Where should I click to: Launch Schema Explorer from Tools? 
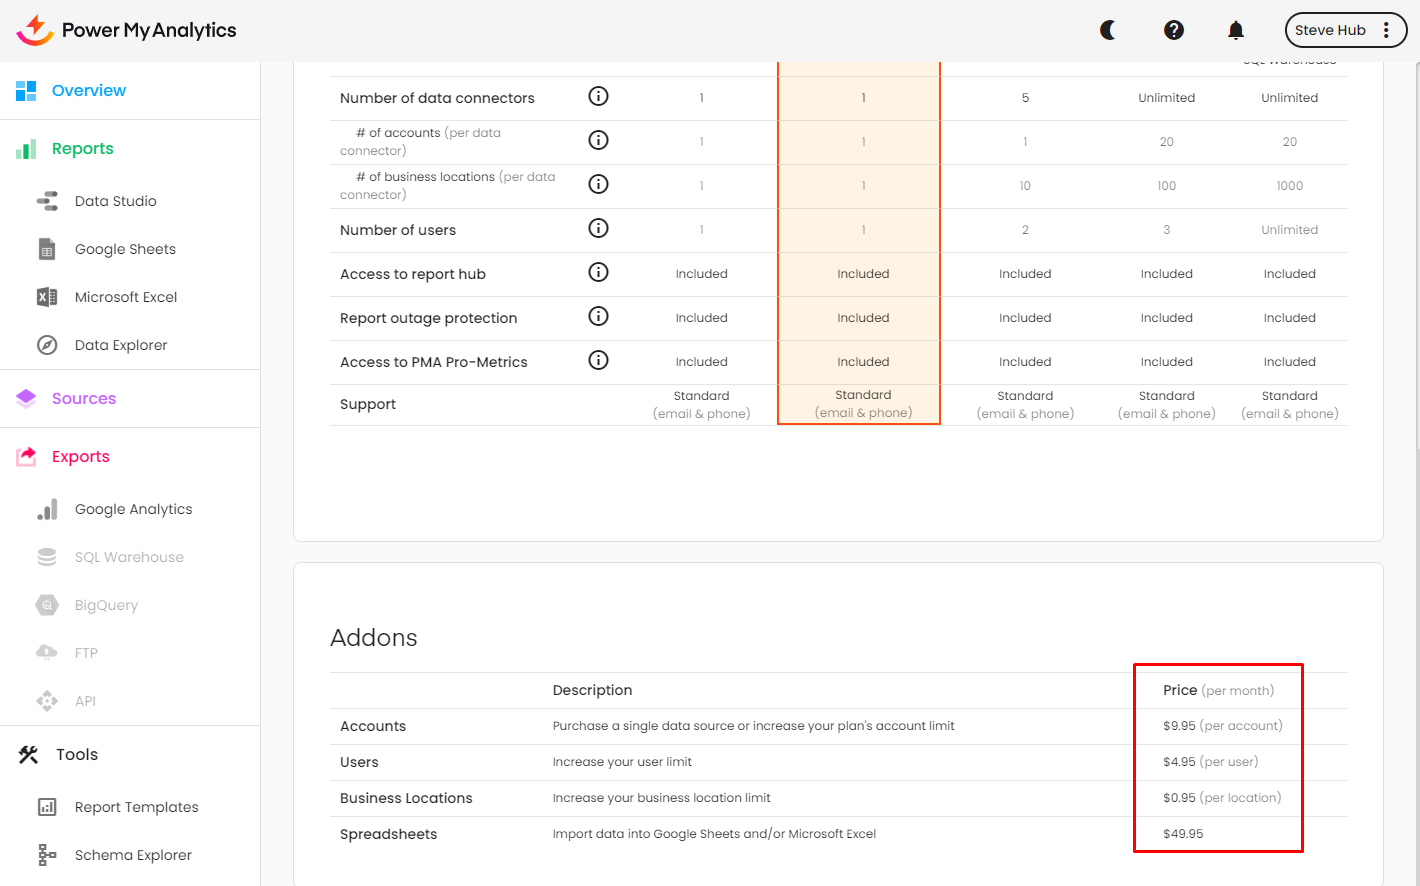133,855
